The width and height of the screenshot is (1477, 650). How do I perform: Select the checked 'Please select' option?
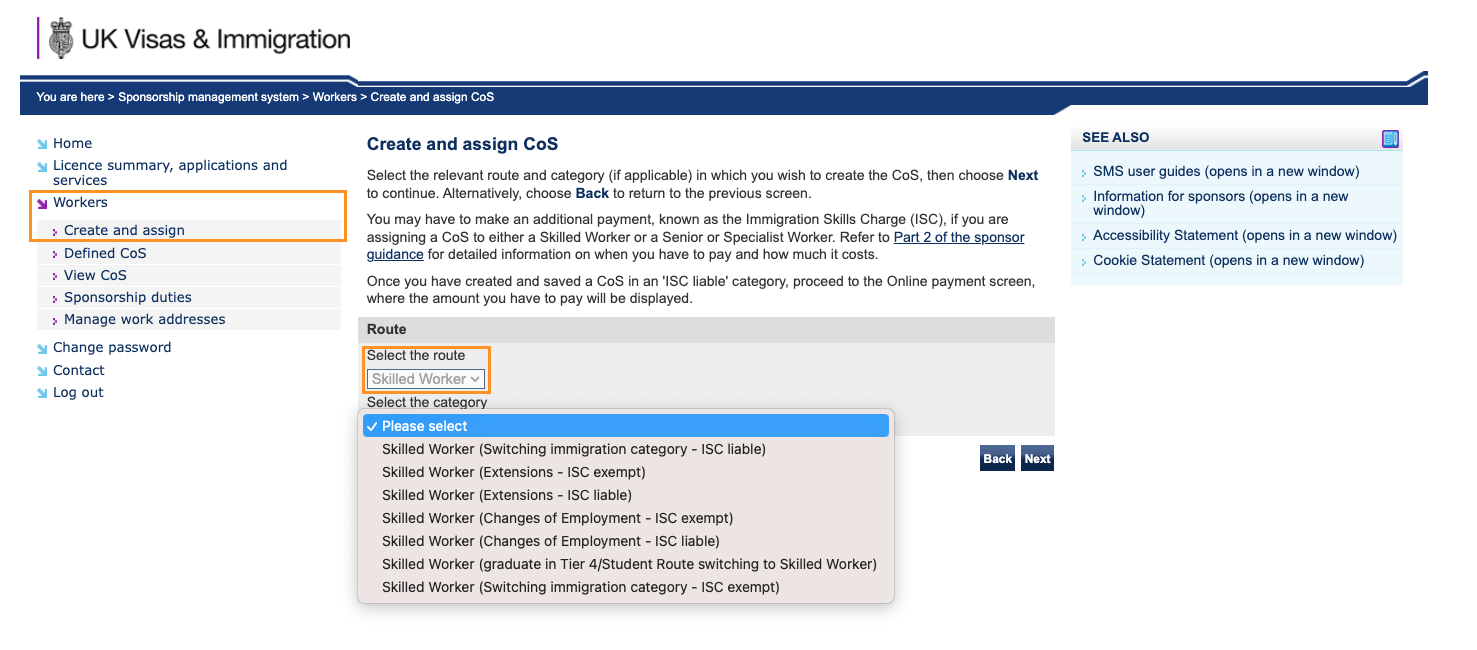tap(625, 426)
